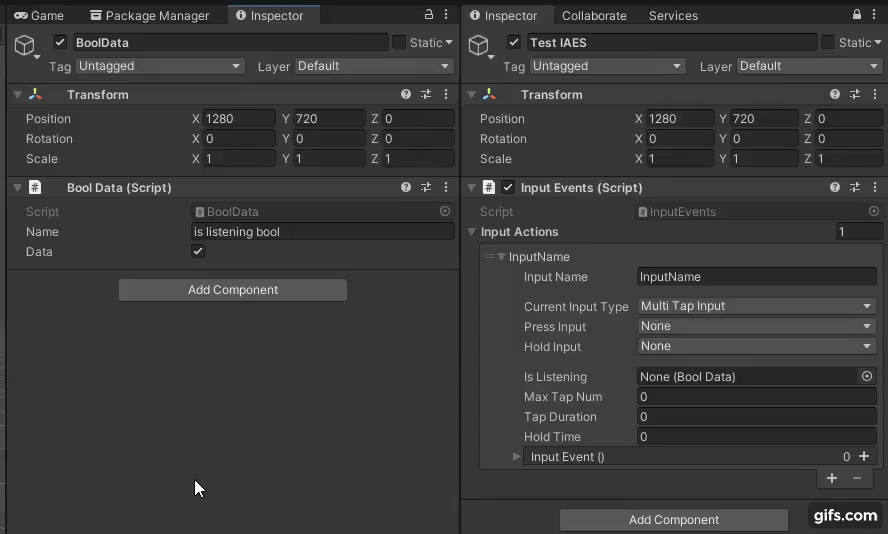Viewport: 888px width, 534px height.
Task: Switch to the Collaborate tab
Action: [594, 15]
